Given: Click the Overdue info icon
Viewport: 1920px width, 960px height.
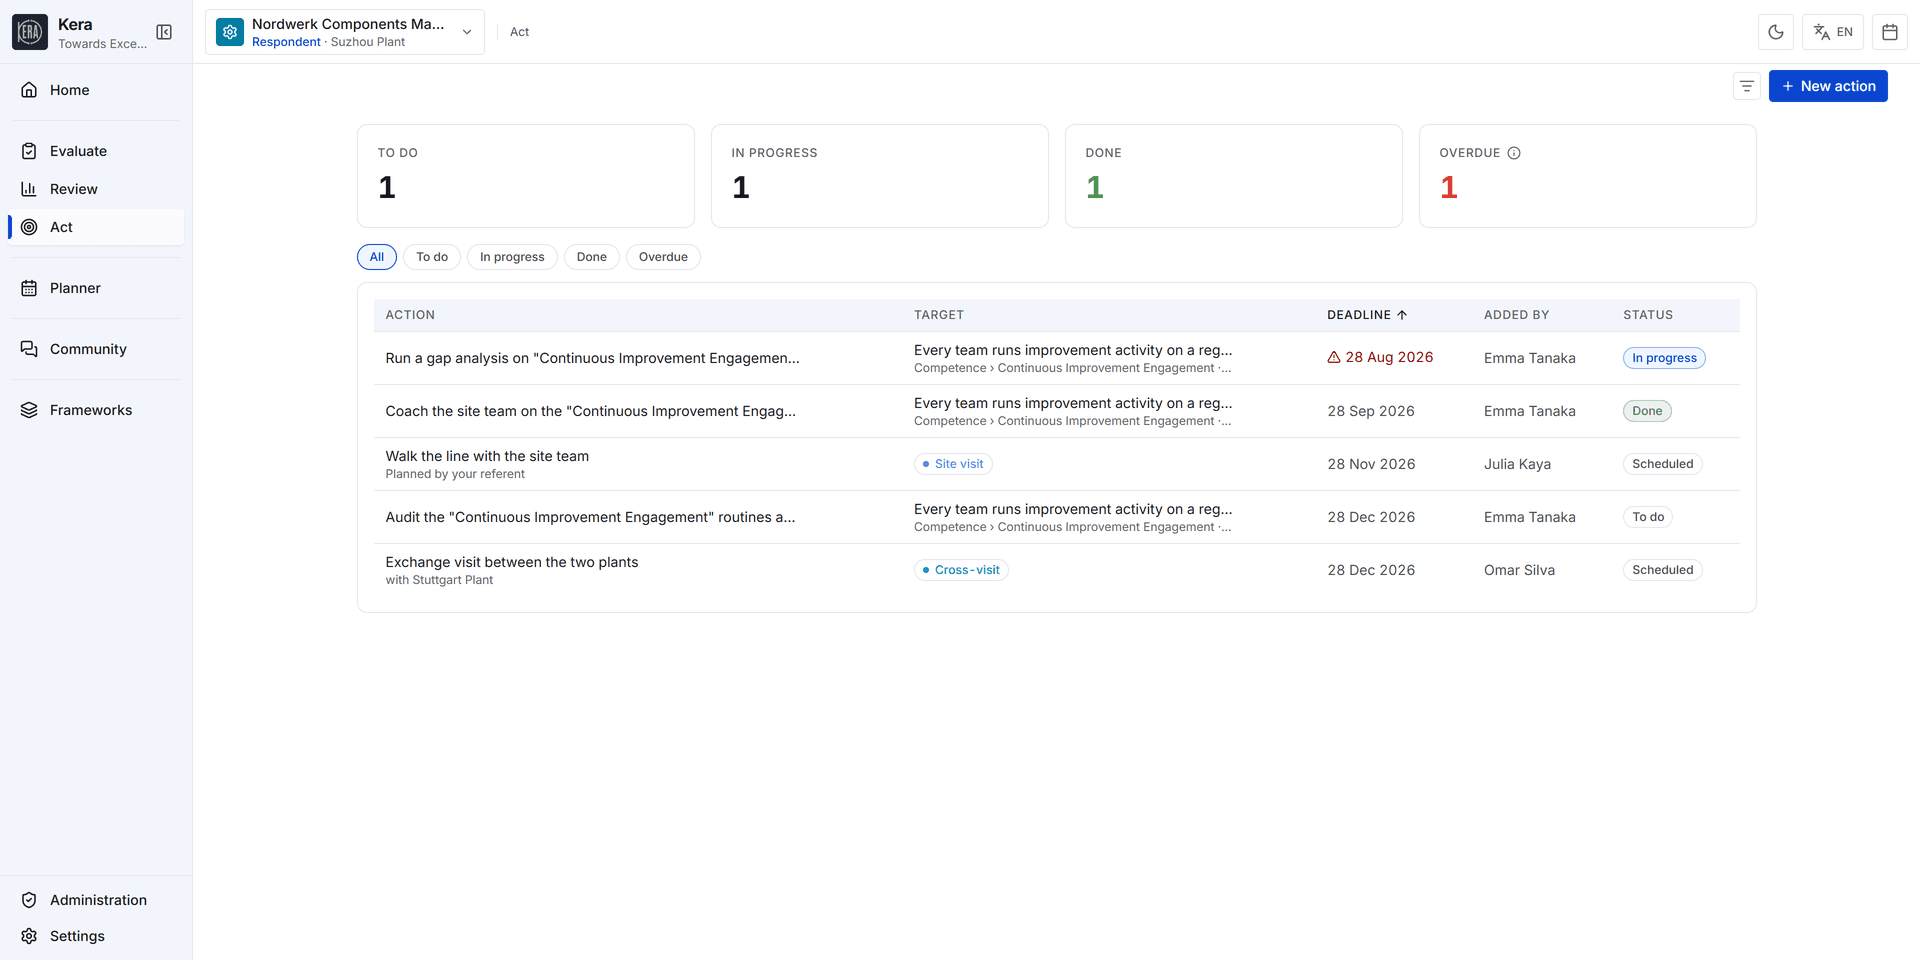Looking at the screenshot, I should (1514, 153).
